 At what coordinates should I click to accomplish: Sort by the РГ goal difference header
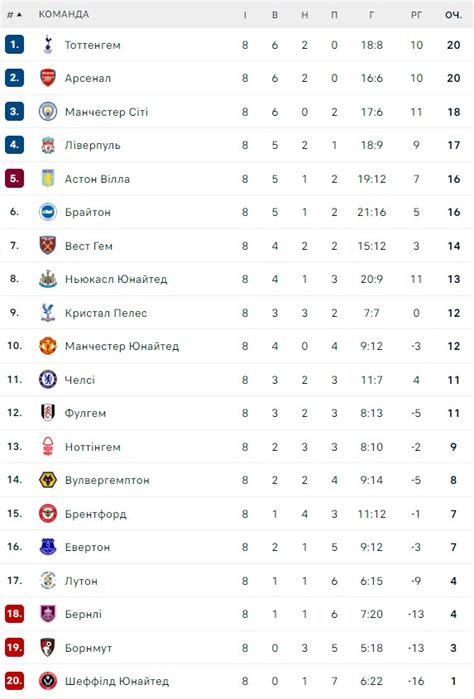[416, 15]
